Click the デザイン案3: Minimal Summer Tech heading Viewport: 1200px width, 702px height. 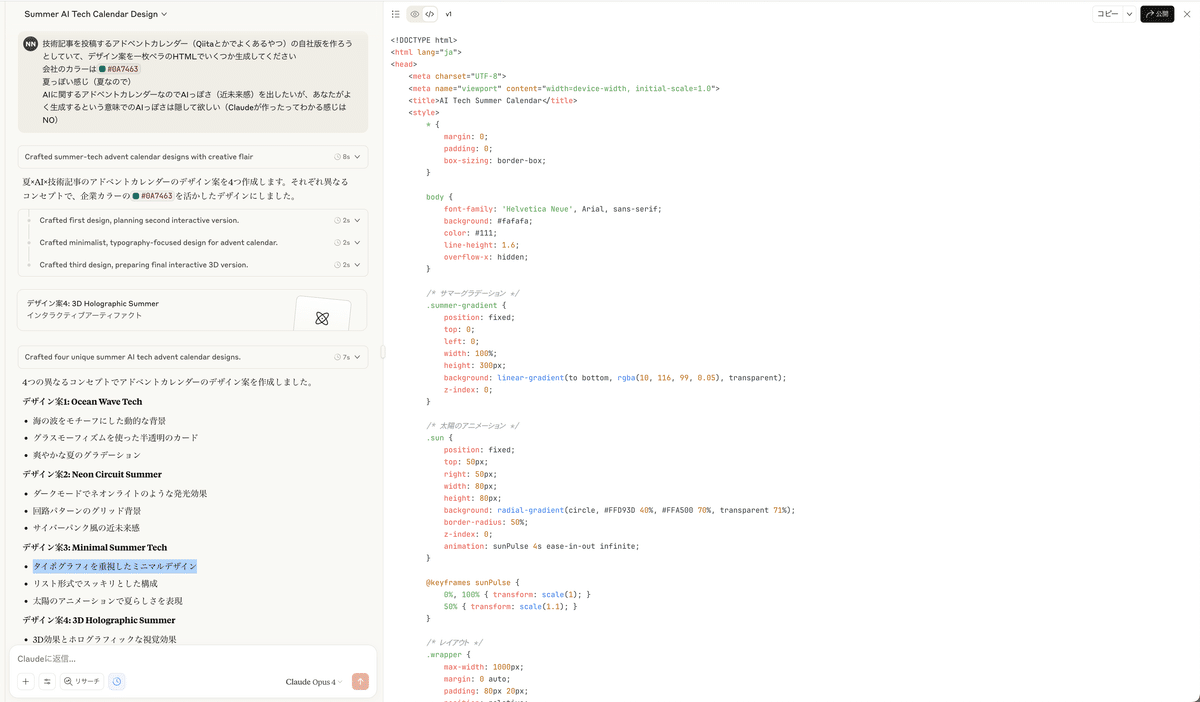pyautogui.click(x=95, y=548)
